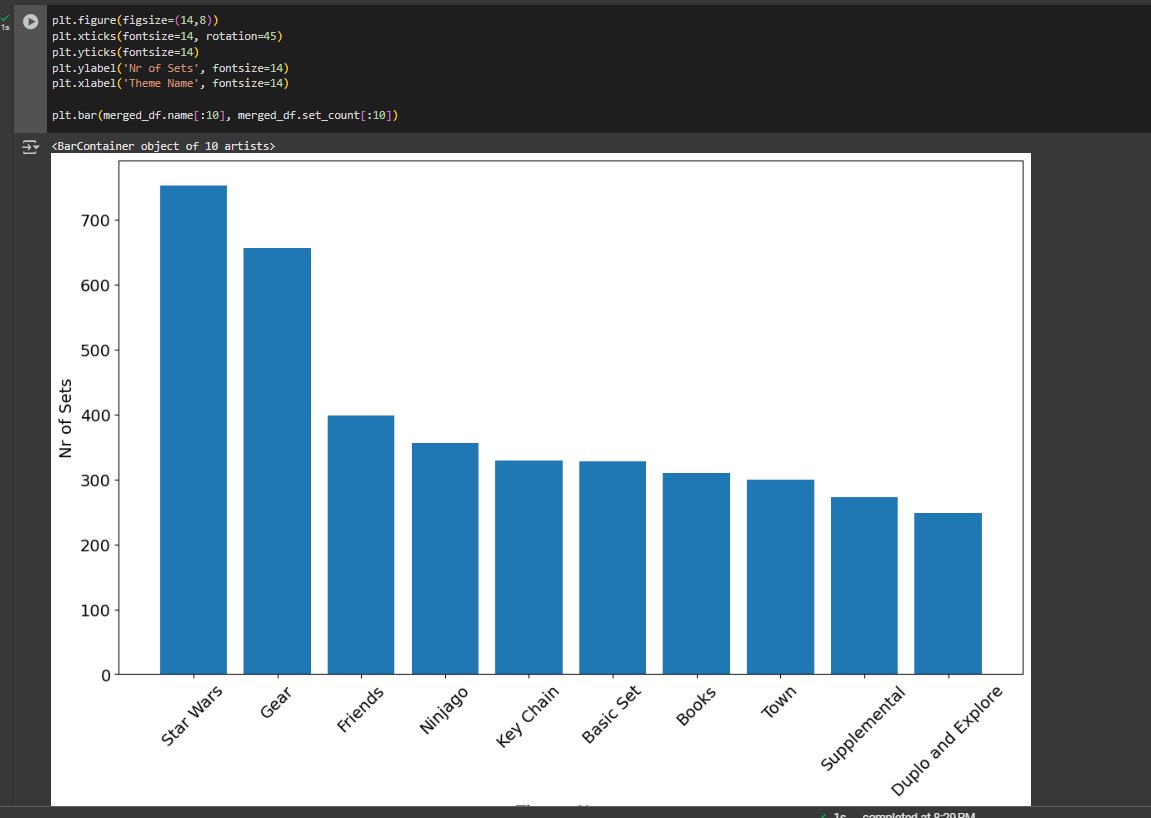Click the '700' y-axis tick label

click(x=95, y=220)
